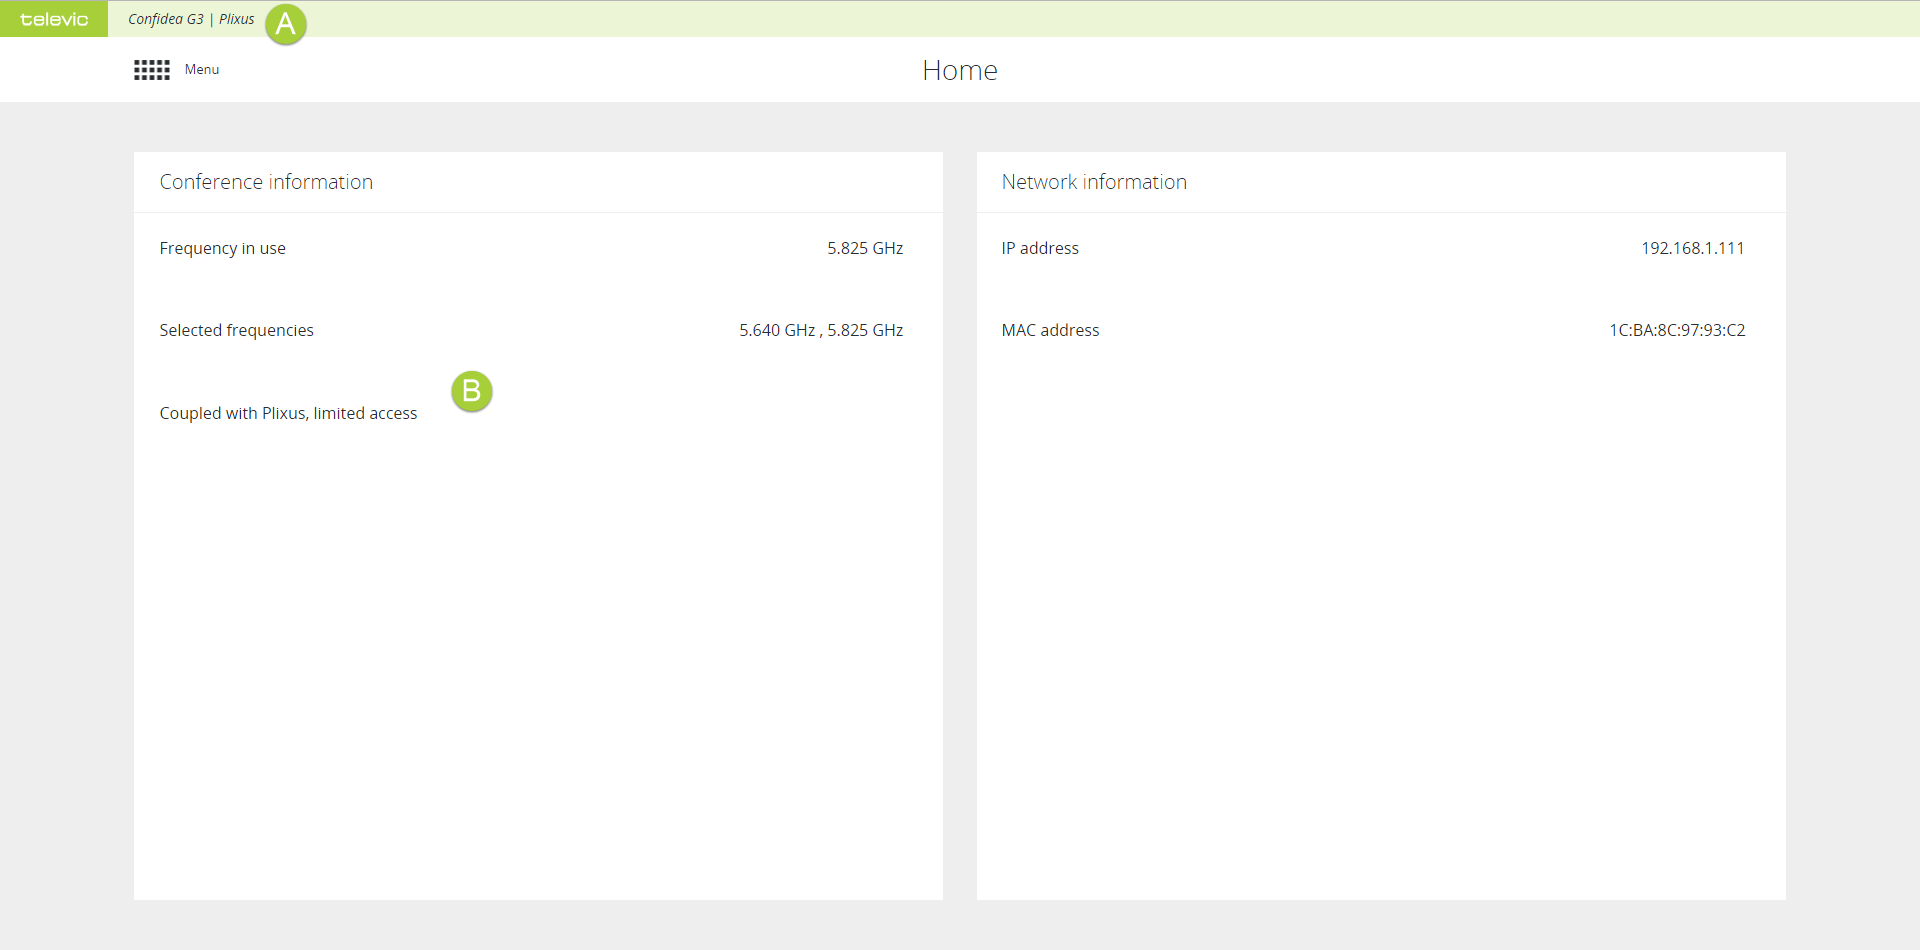
Task: Click the Network information heading
Action: click(x=1094, y=182)
